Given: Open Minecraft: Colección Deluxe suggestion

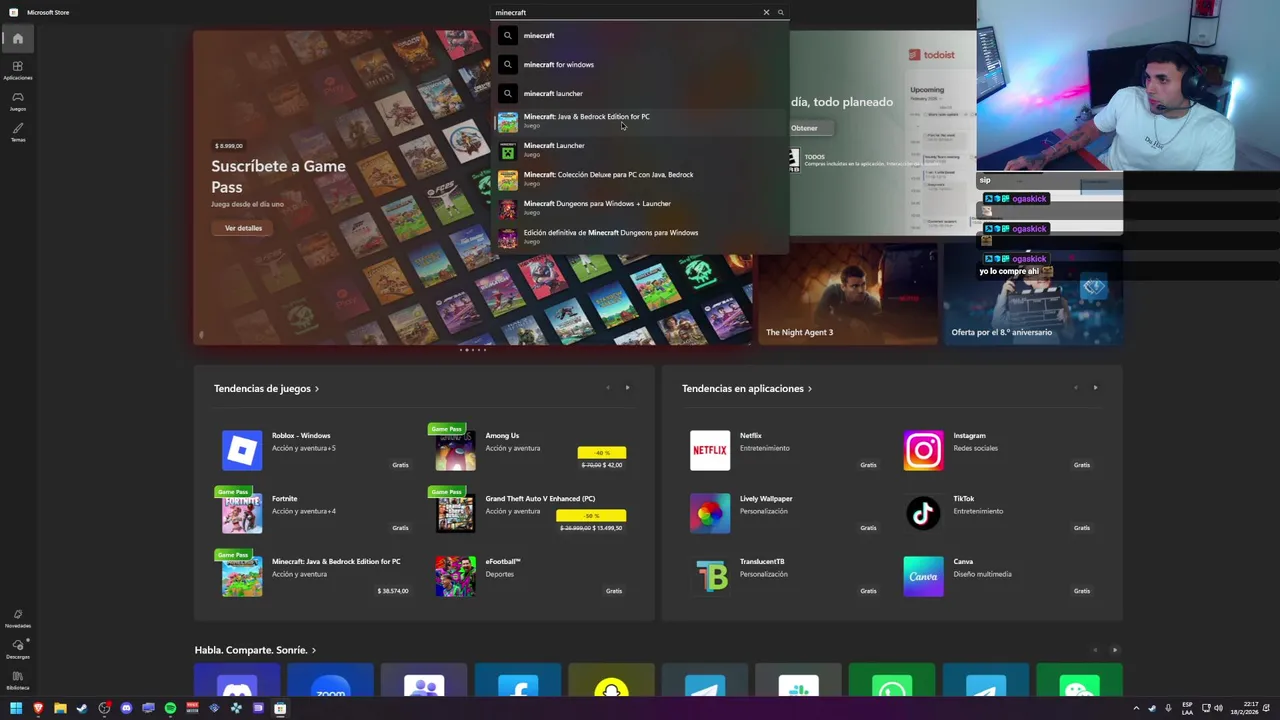Looking at the screenshot, I should 640,179.
